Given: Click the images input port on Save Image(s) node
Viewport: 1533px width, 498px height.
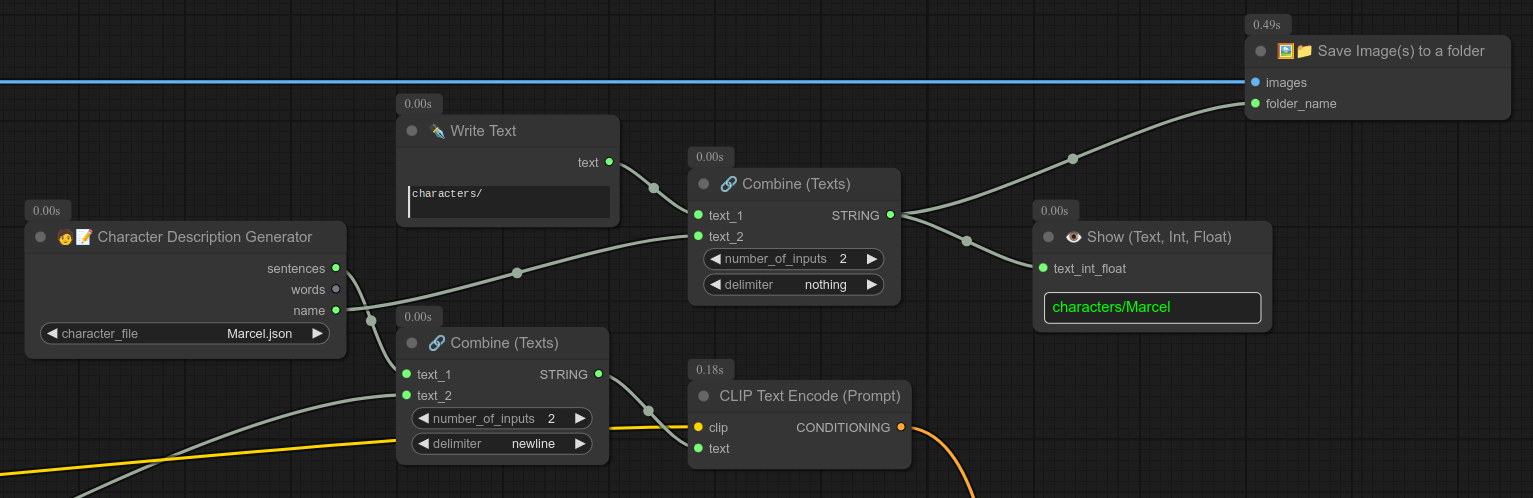Looking at the screenshot, I should (1255, 82).
